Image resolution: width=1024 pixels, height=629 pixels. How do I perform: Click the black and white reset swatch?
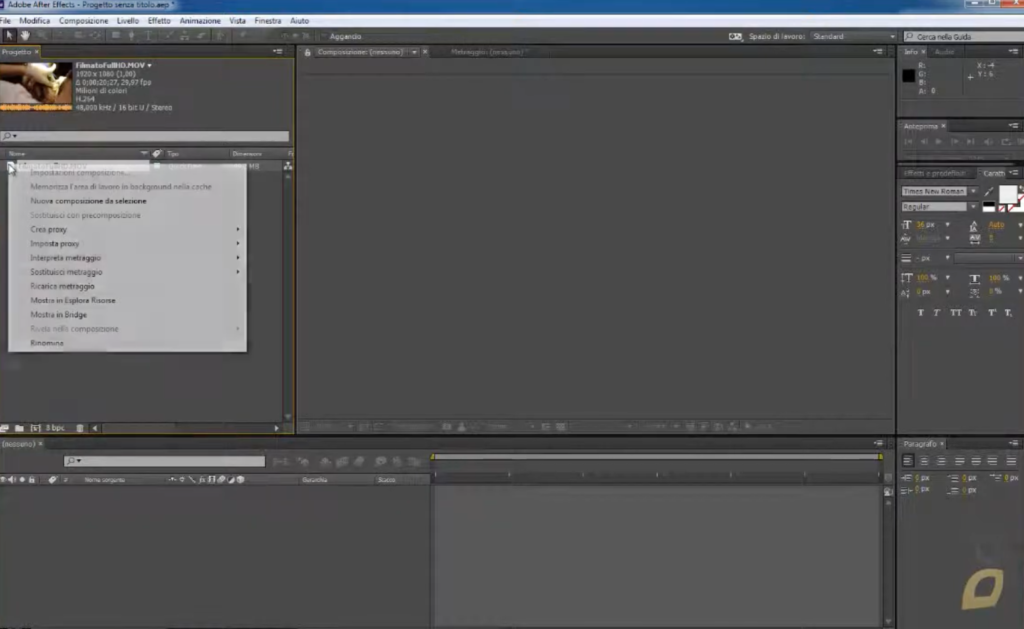click(989, 207)
